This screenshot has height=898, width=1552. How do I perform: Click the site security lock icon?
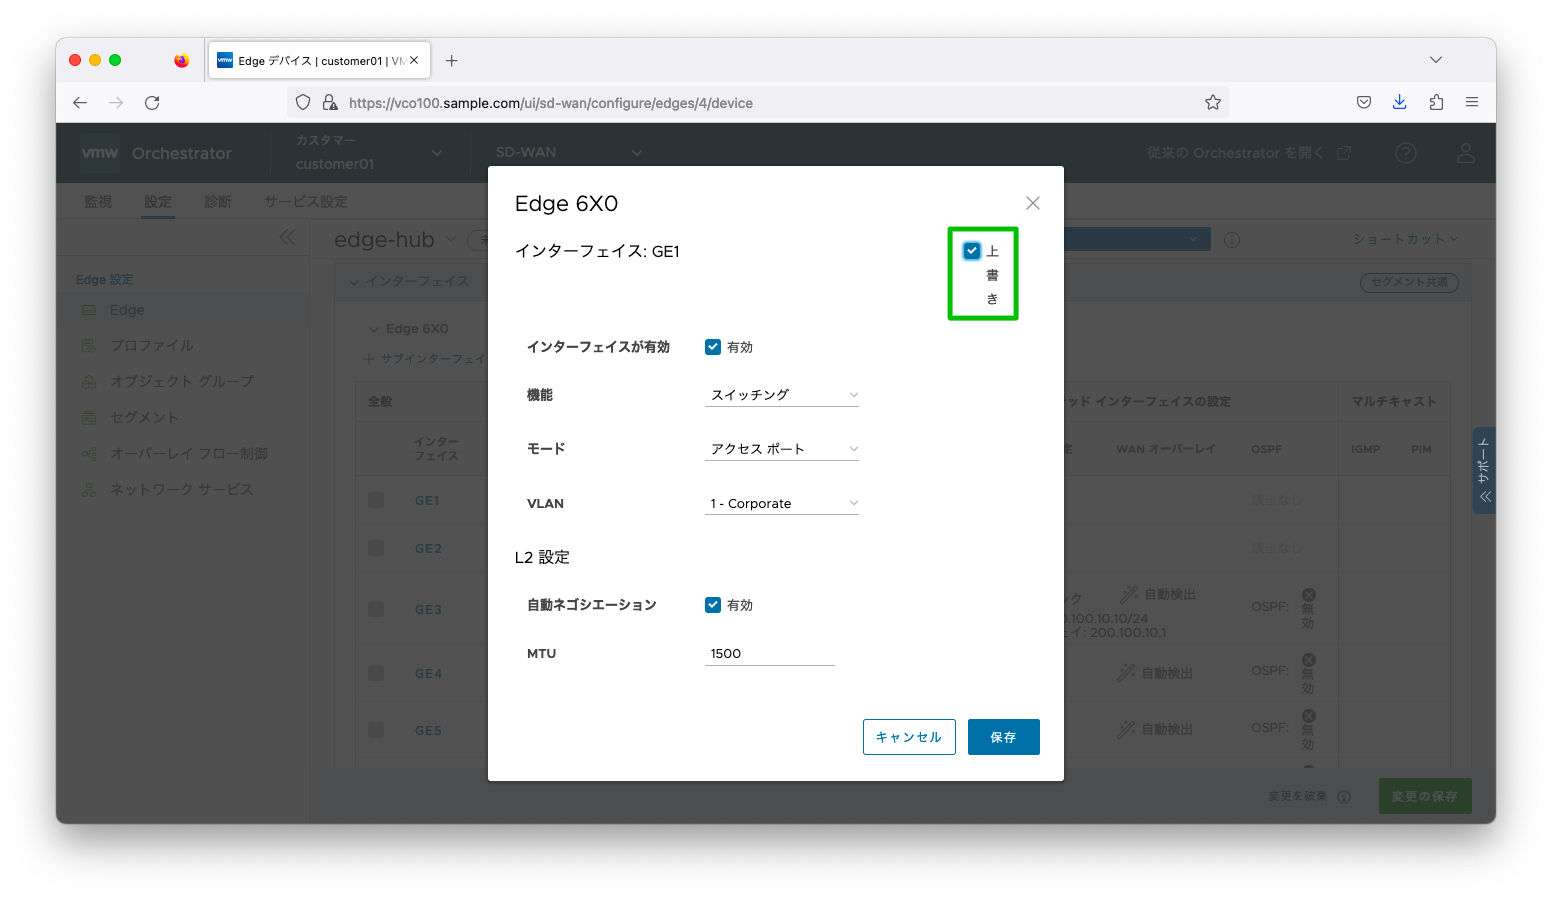(330, 102)
